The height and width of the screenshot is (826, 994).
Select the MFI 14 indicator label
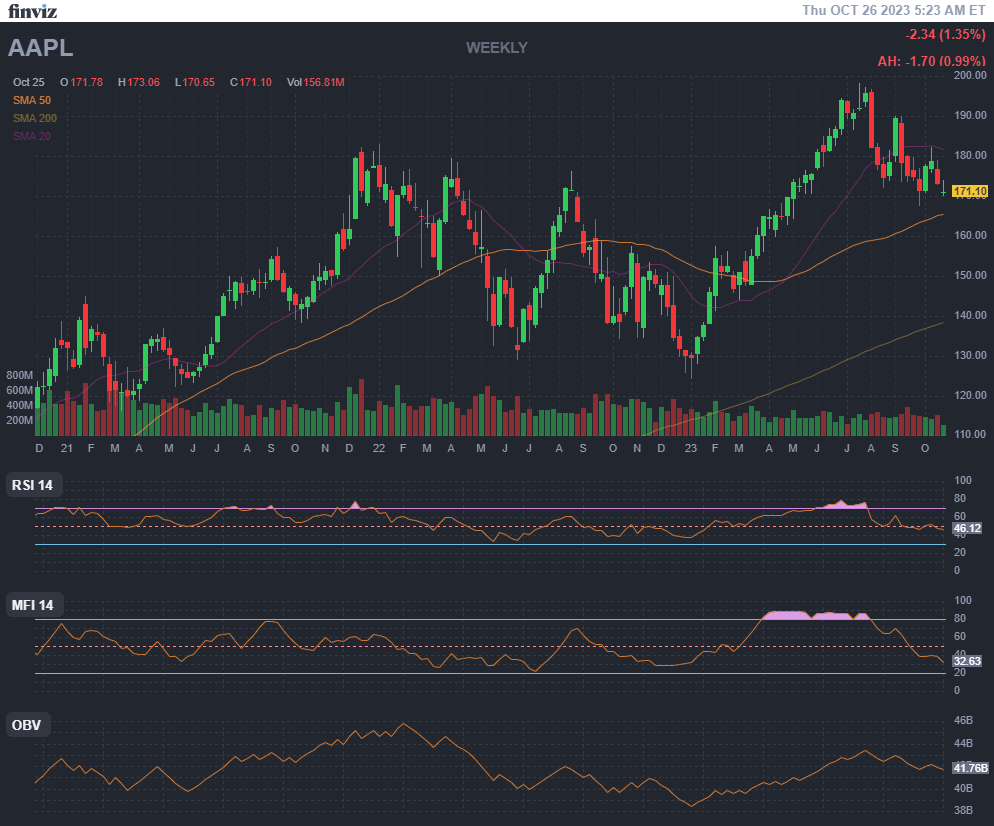point(32,605)
